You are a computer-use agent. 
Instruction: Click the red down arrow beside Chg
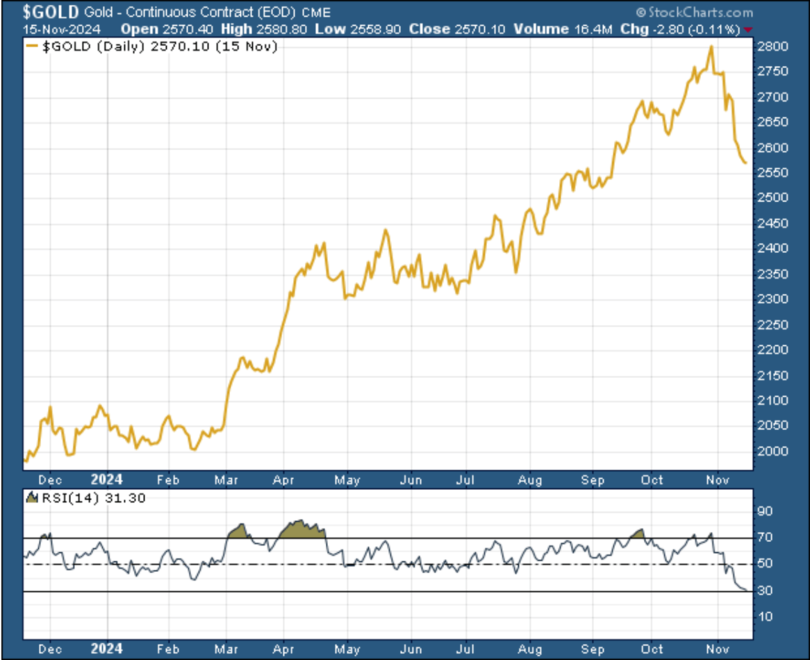coord(747,30)
